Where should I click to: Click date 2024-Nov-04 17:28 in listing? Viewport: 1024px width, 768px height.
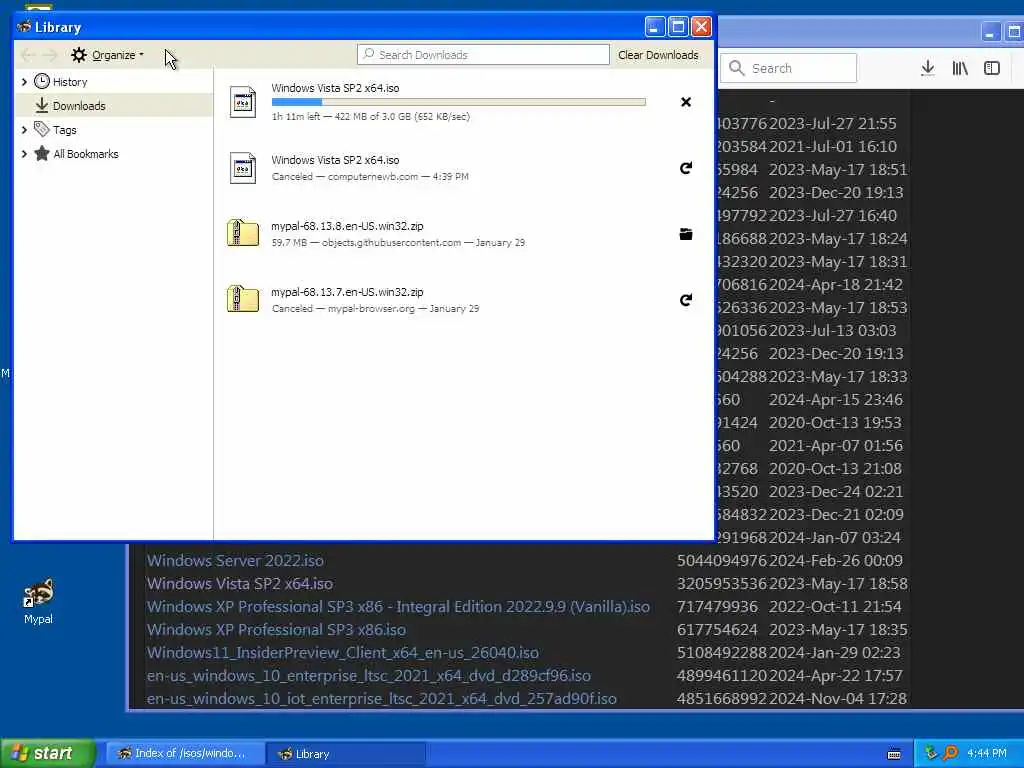click(x=838, y=698)
